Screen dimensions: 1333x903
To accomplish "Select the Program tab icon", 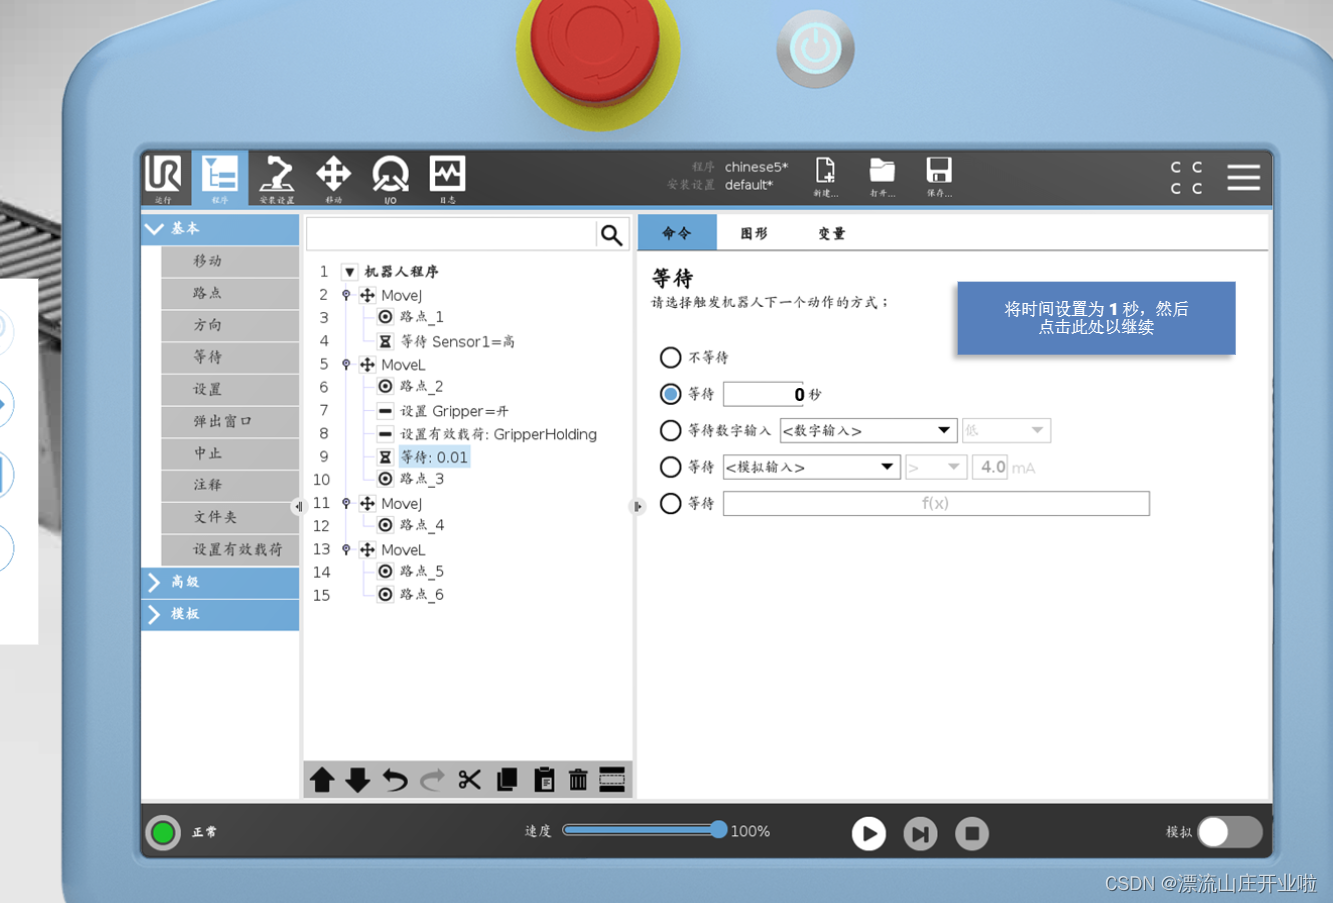I will (219, 178).
